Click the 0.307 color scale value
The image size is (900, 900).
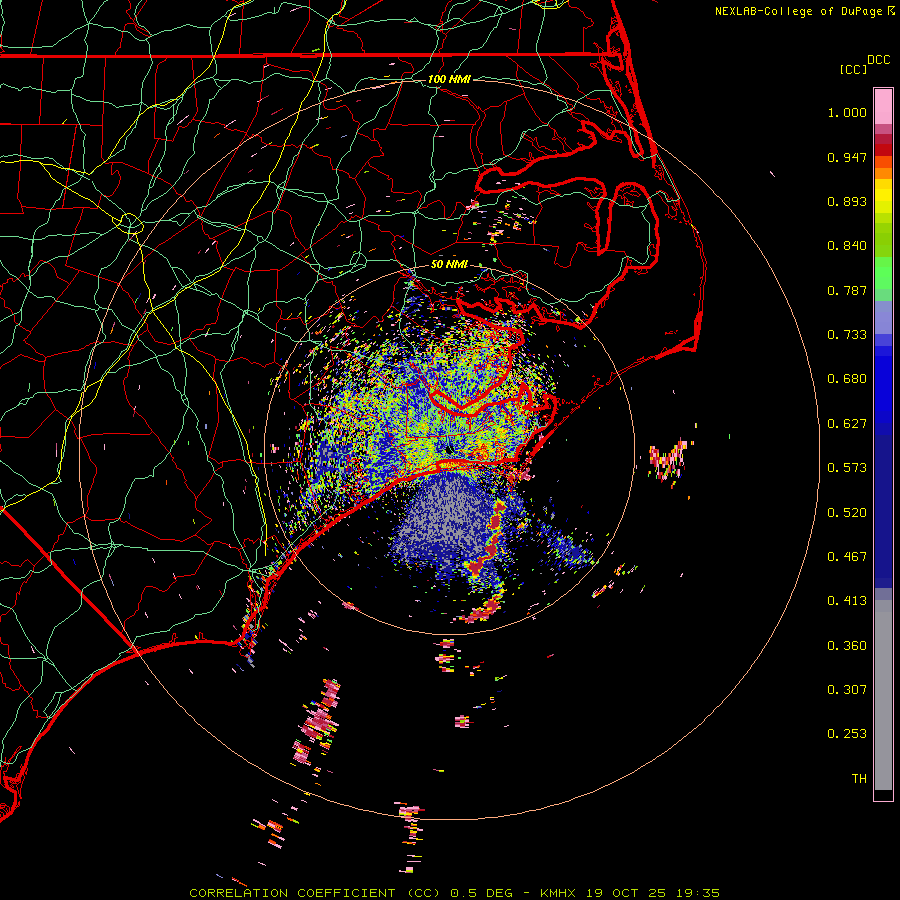coord(847,690)
